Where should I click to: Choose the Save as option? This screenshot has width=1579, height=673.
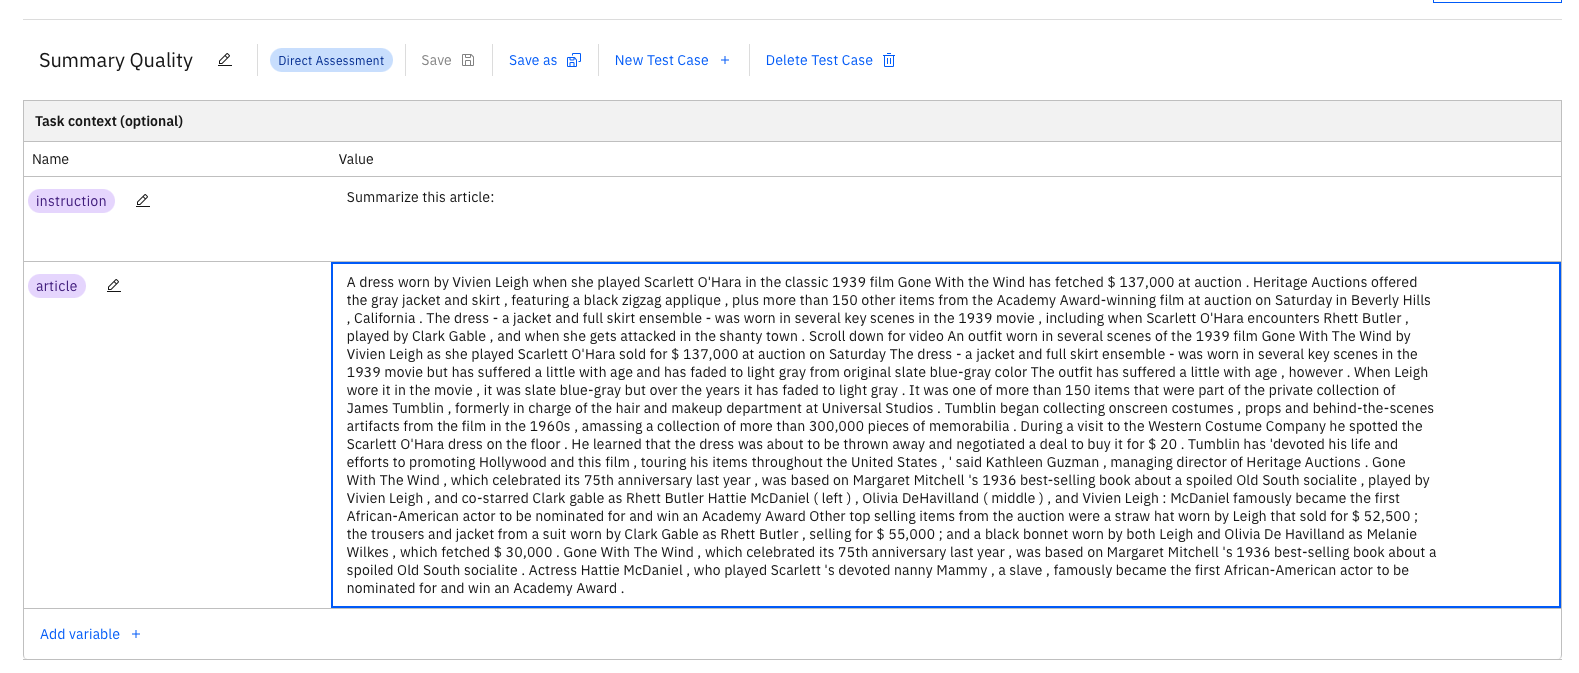pos(533,60)
